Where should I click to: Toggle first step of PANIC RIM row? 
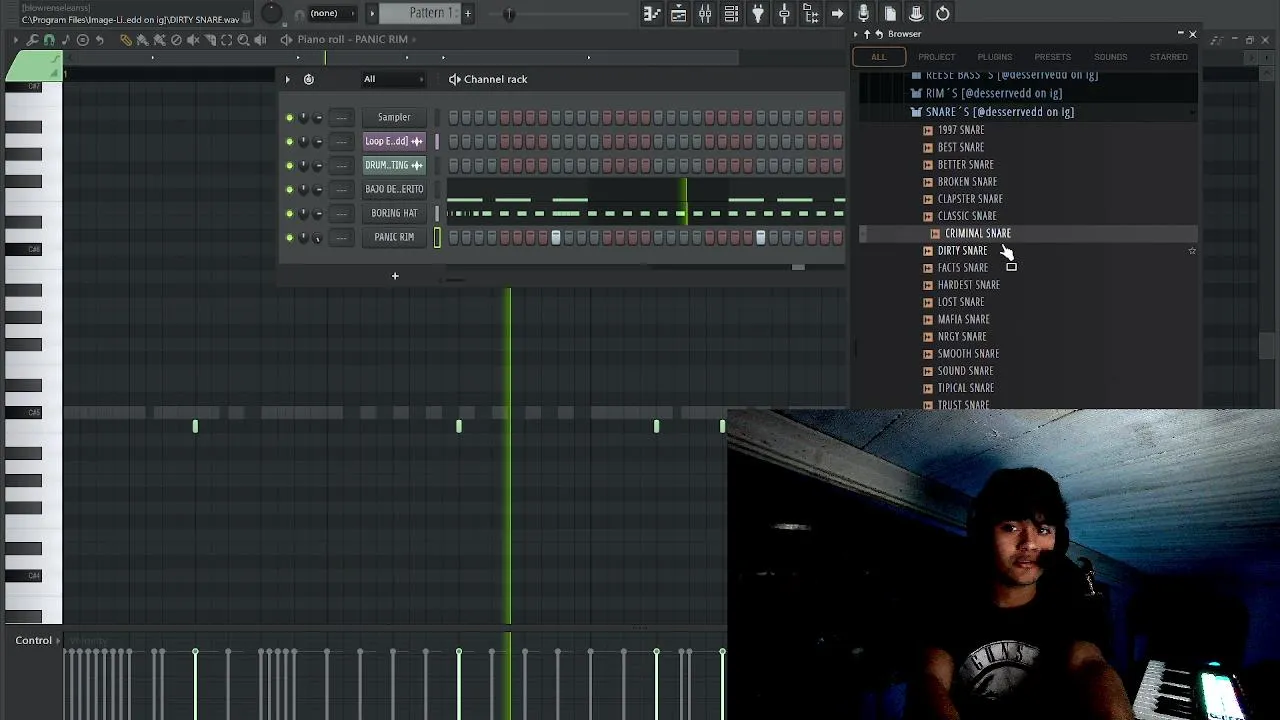(x=453, y=237)
